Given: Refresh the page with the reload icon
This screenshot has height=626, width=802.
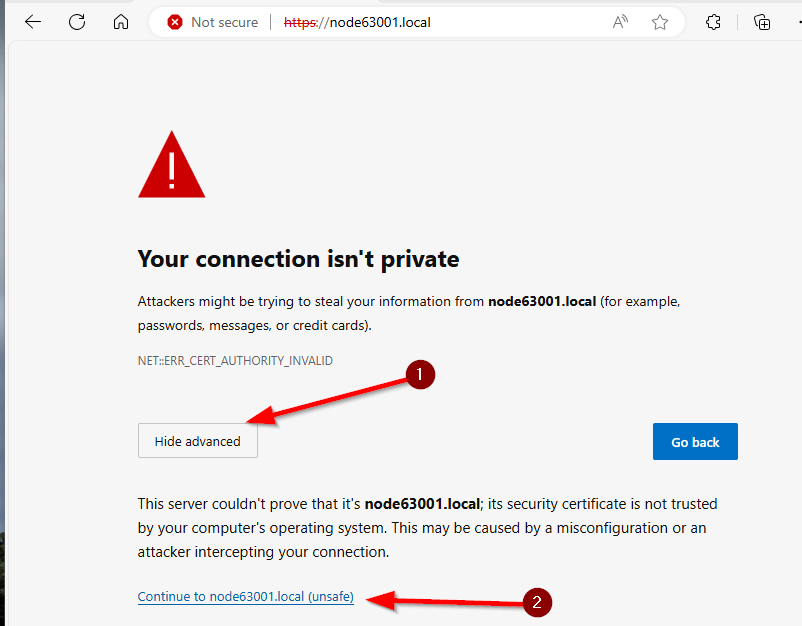Looking at the screenshot, I should [x=77, y=22].
